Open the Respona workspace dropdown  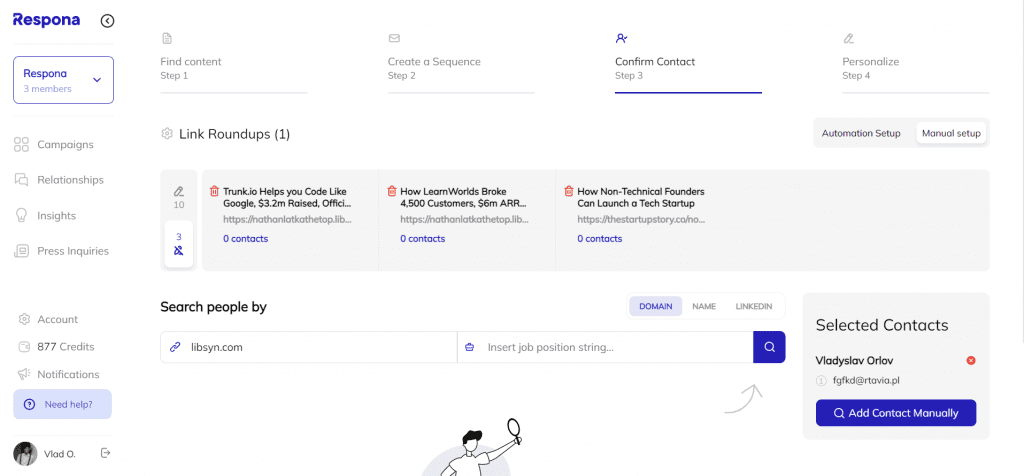click(x=63, y=80)
